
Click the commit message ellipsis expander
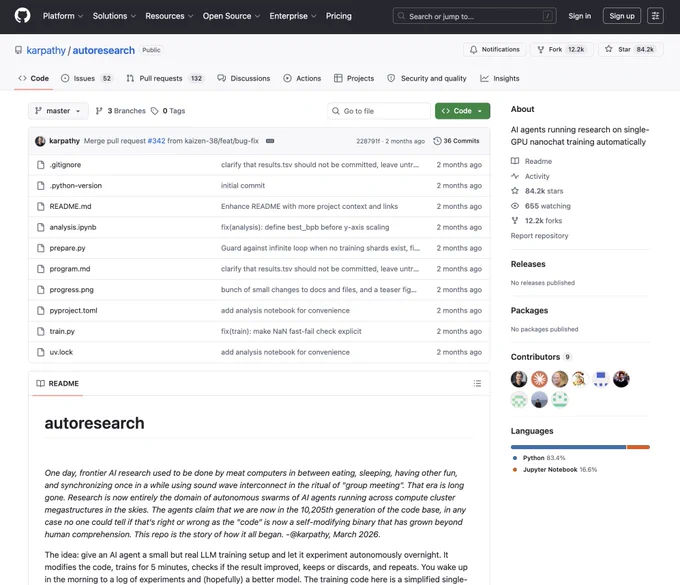270,141
